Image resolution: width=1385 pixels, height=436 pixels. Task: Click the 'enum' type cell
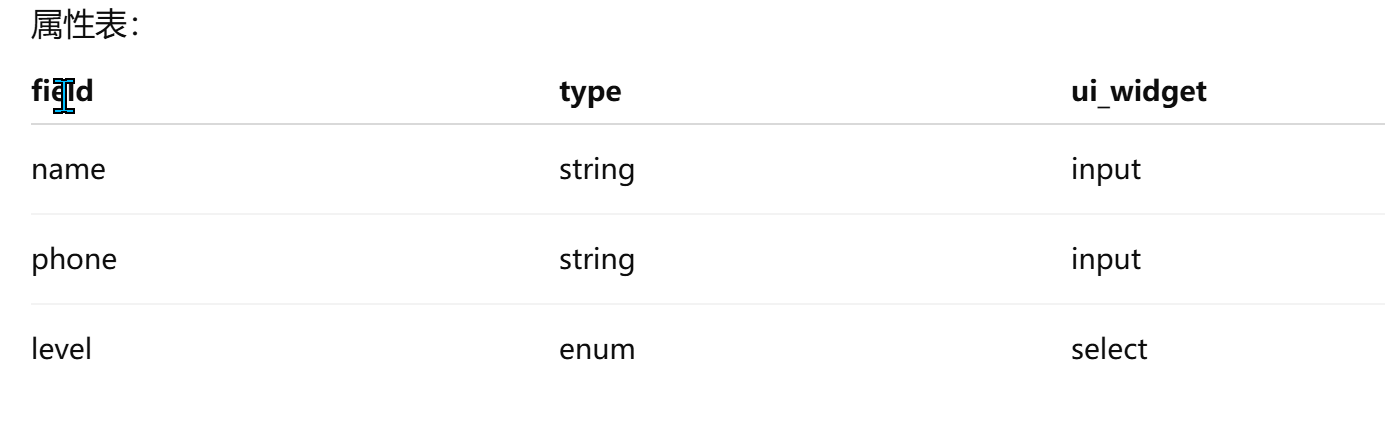pyautogui.click(x=597, y=350)
